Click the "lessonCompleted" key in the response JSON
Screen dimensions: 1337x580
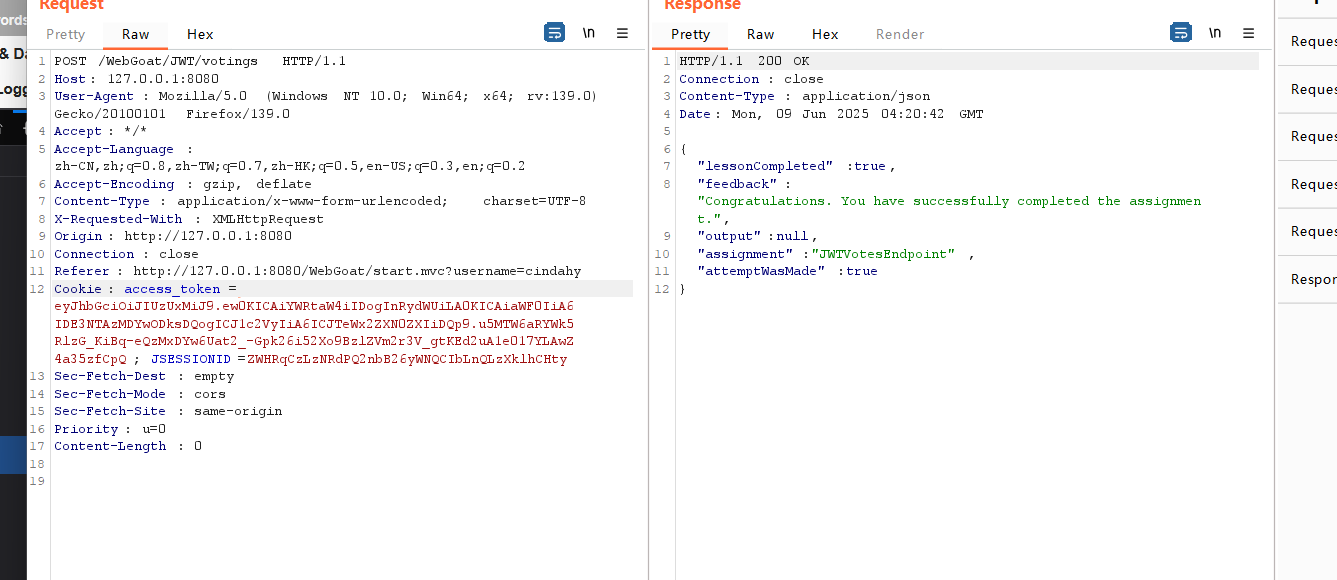click(765, 166)
